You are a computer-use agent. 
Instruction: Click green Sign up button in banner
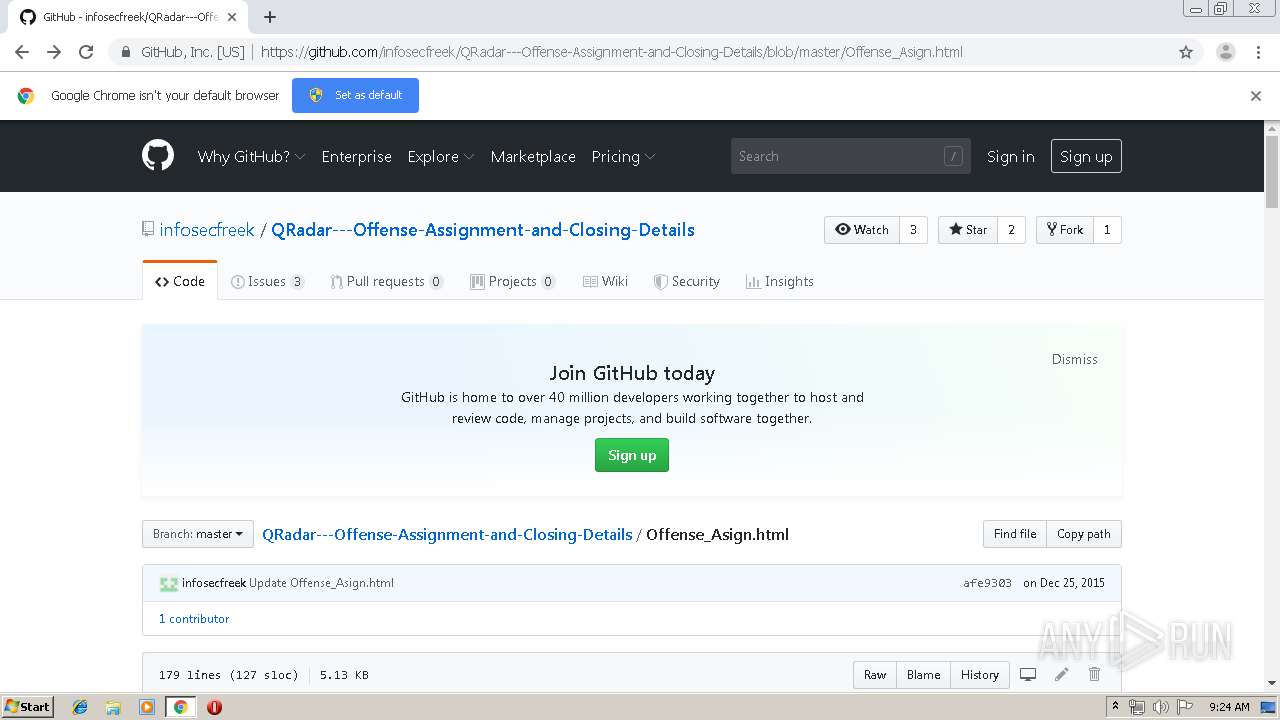click(632, 455)
